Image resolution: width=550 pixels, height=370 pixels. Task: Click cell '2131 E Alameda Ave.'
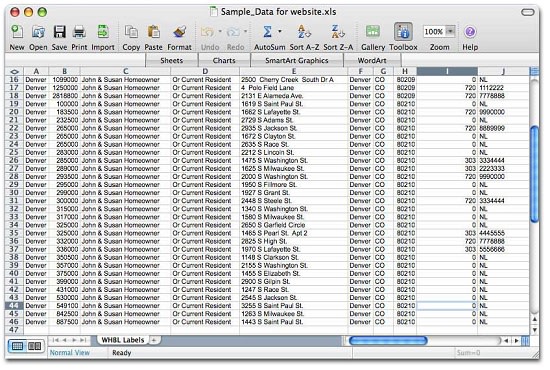click(294, 96)
